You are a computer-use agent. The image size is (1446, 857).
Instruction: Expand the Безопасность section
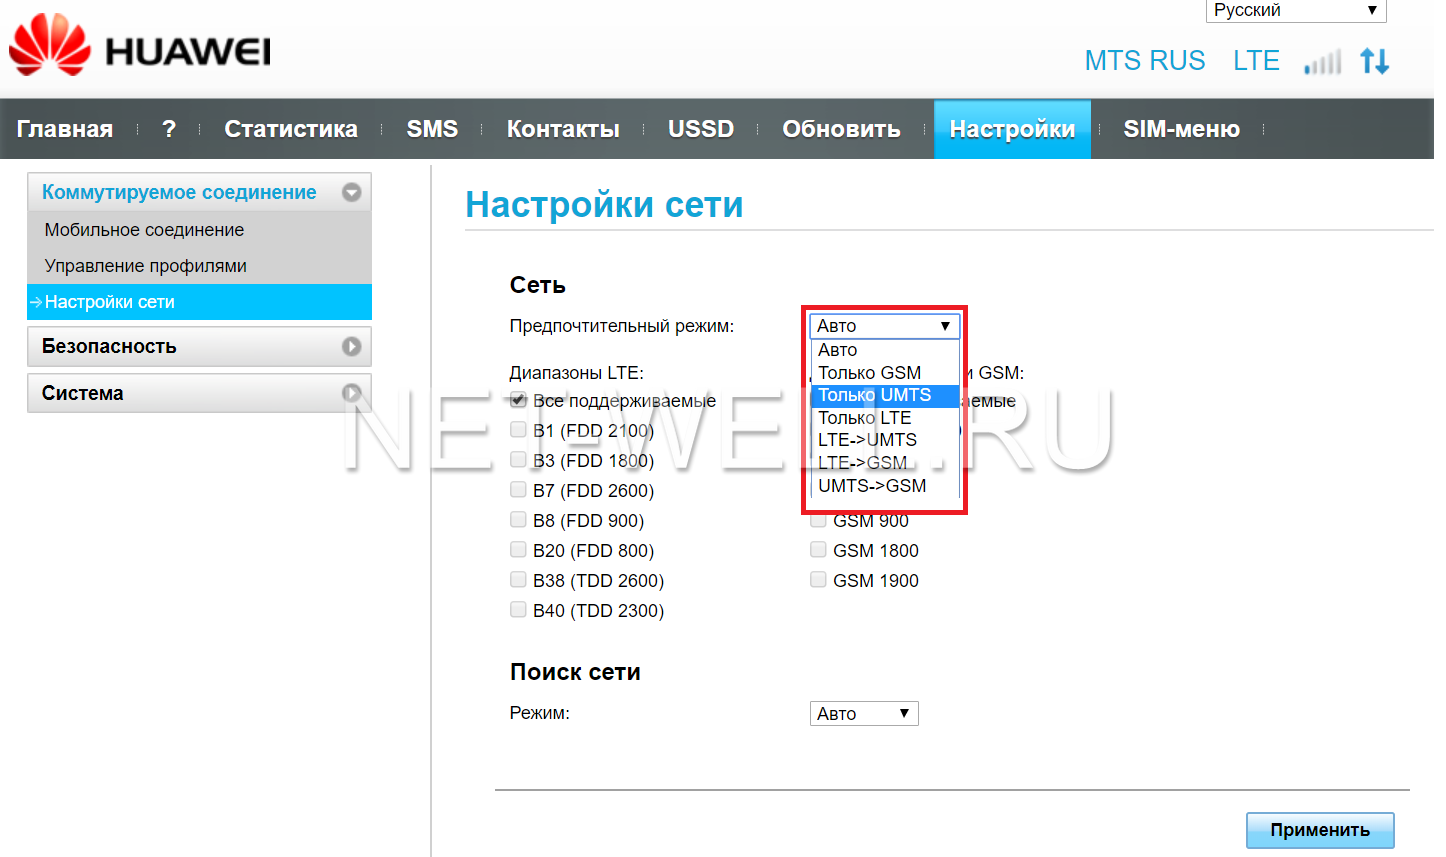[199, 346]
